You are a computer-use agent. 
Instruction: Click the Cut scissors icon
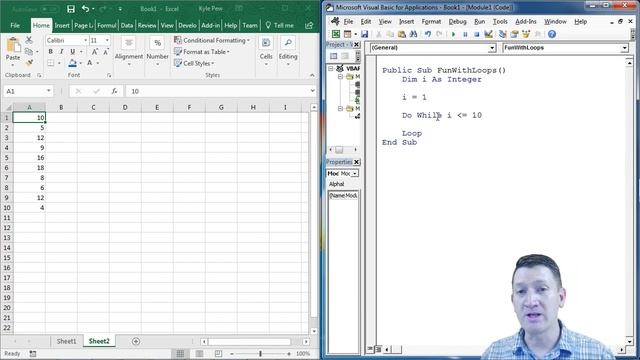pos(29,40)
